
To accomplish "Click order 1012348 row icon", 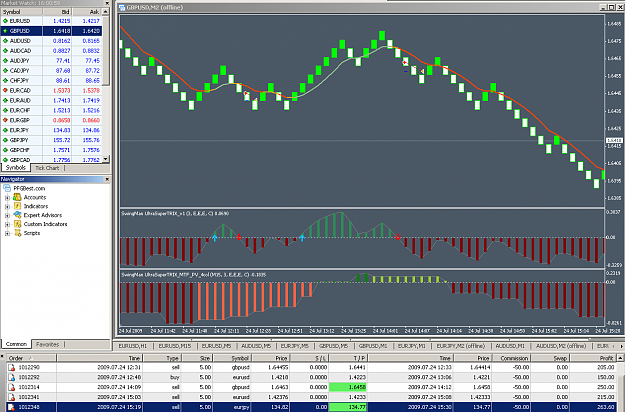I will tap(12, 407).
